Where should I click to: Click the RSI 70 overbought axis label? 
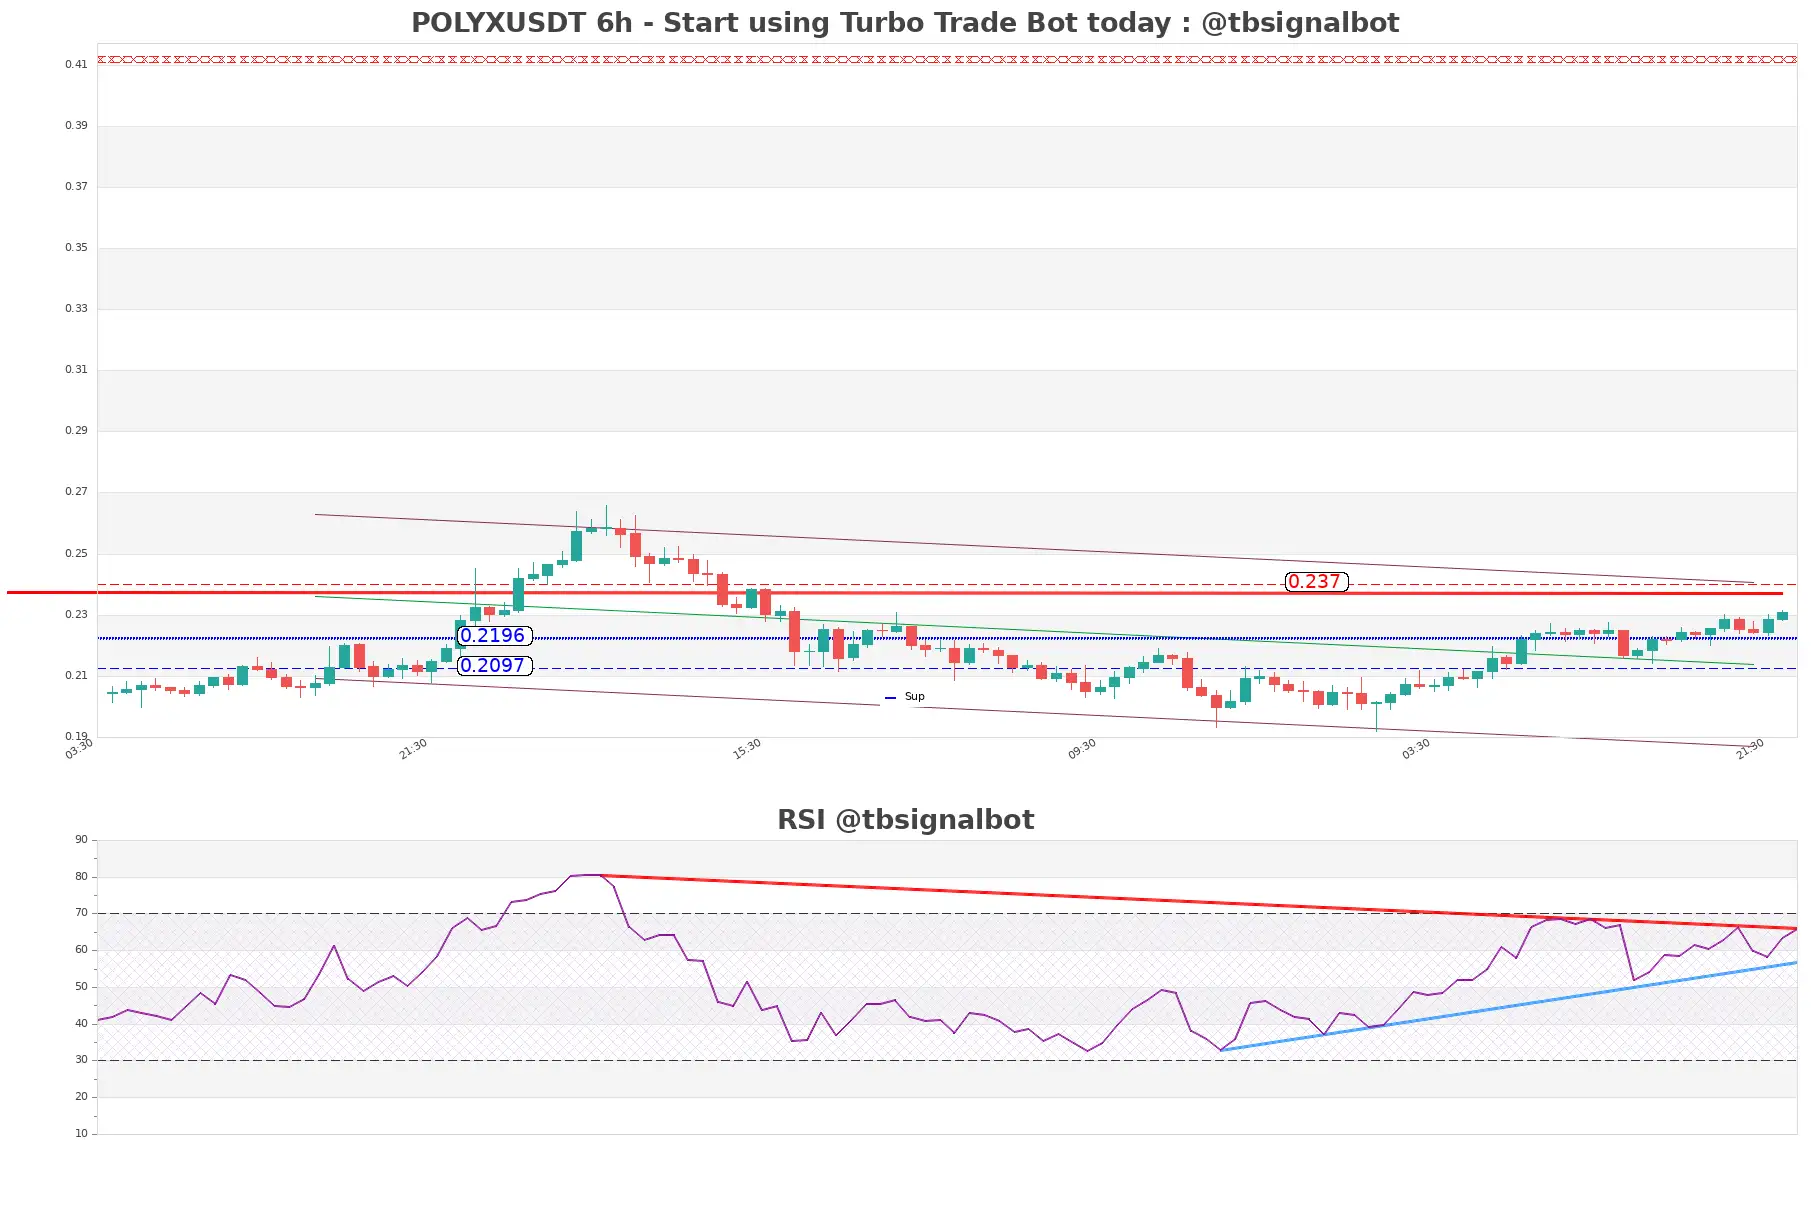click(81, 912)
